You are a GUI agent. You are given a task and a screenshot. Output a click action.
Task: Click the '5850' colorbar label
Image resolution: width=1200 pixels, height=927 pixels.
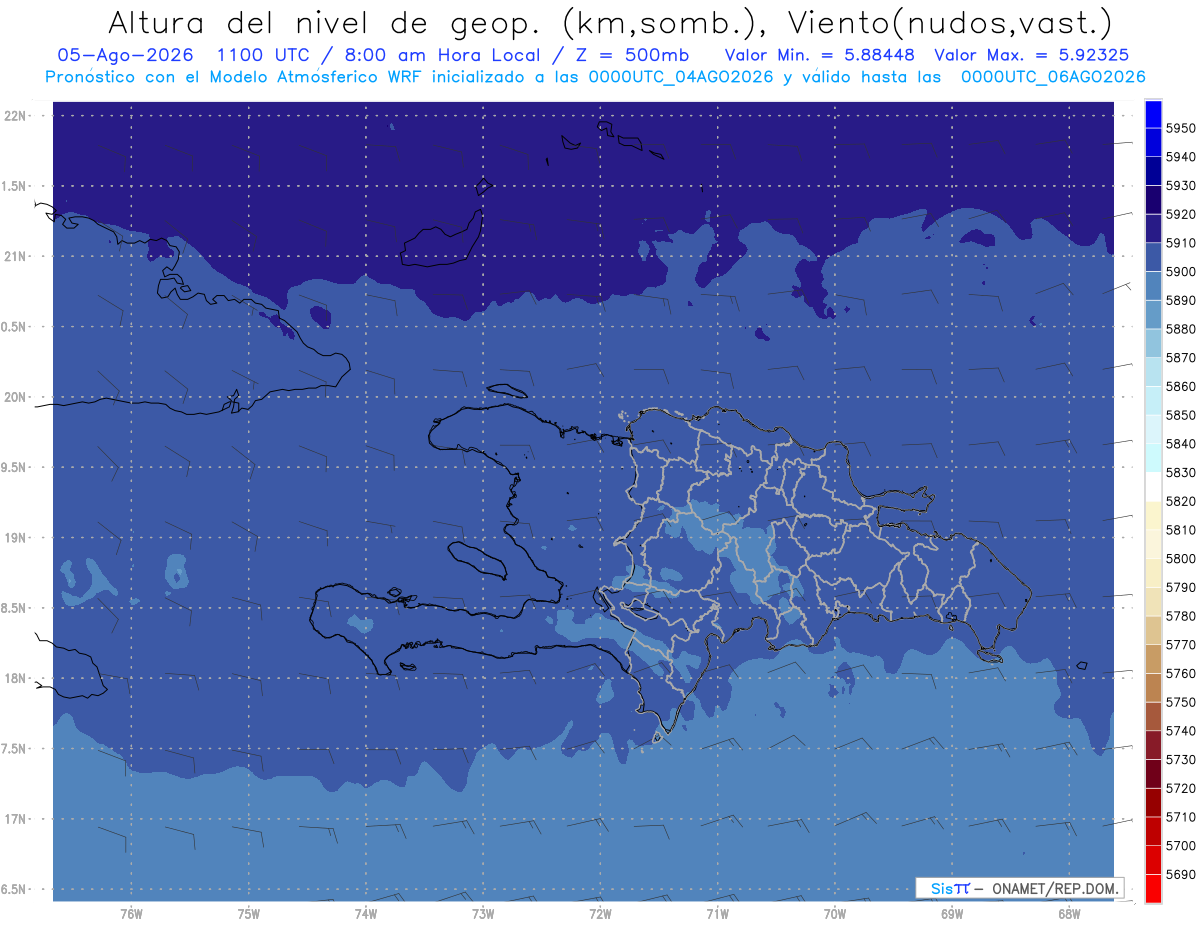click(1181, 415)
